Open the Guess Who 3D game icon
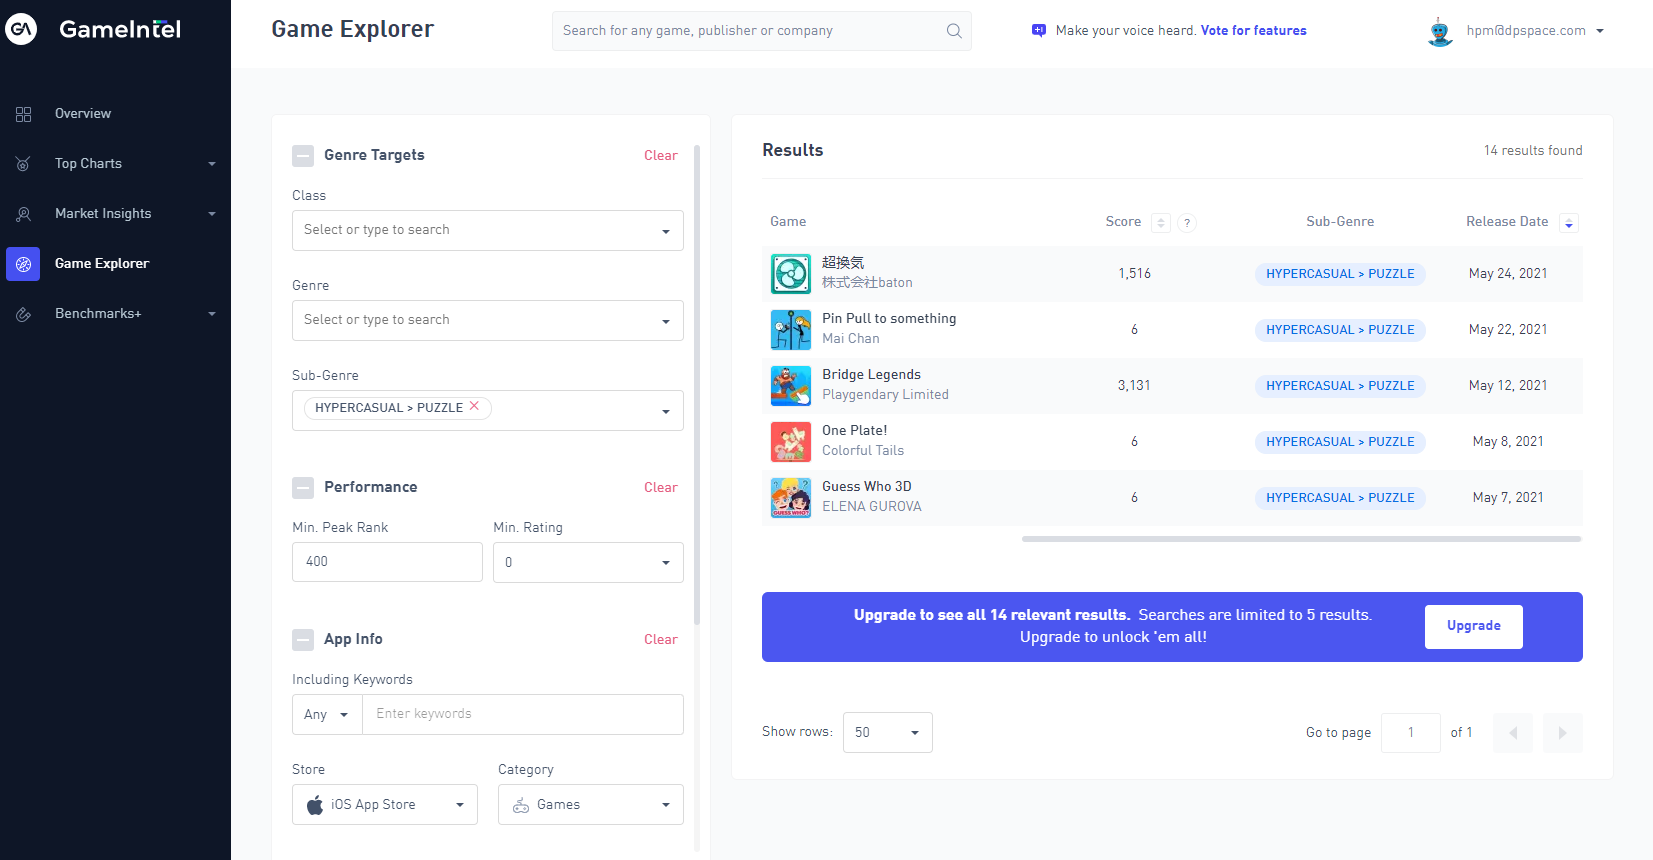1653x860 pixels. pos(791,498)
